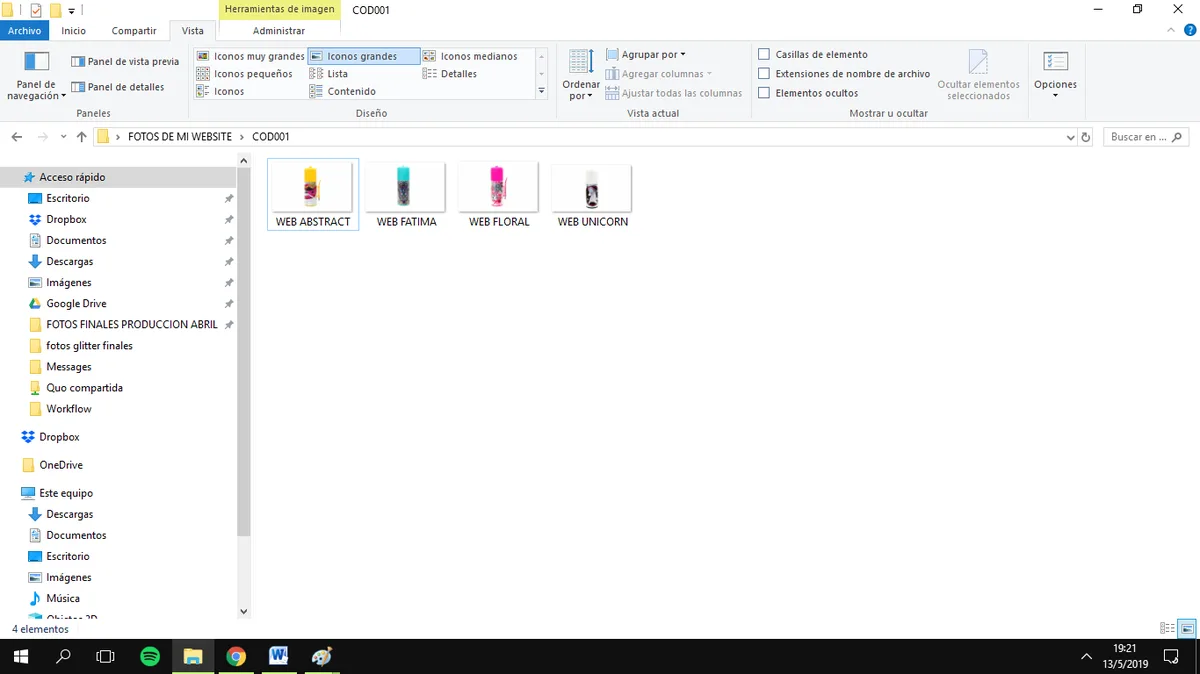1200x674 pixels.
Task: Show Extensiones de nombre de archivo
Action: 765,73
